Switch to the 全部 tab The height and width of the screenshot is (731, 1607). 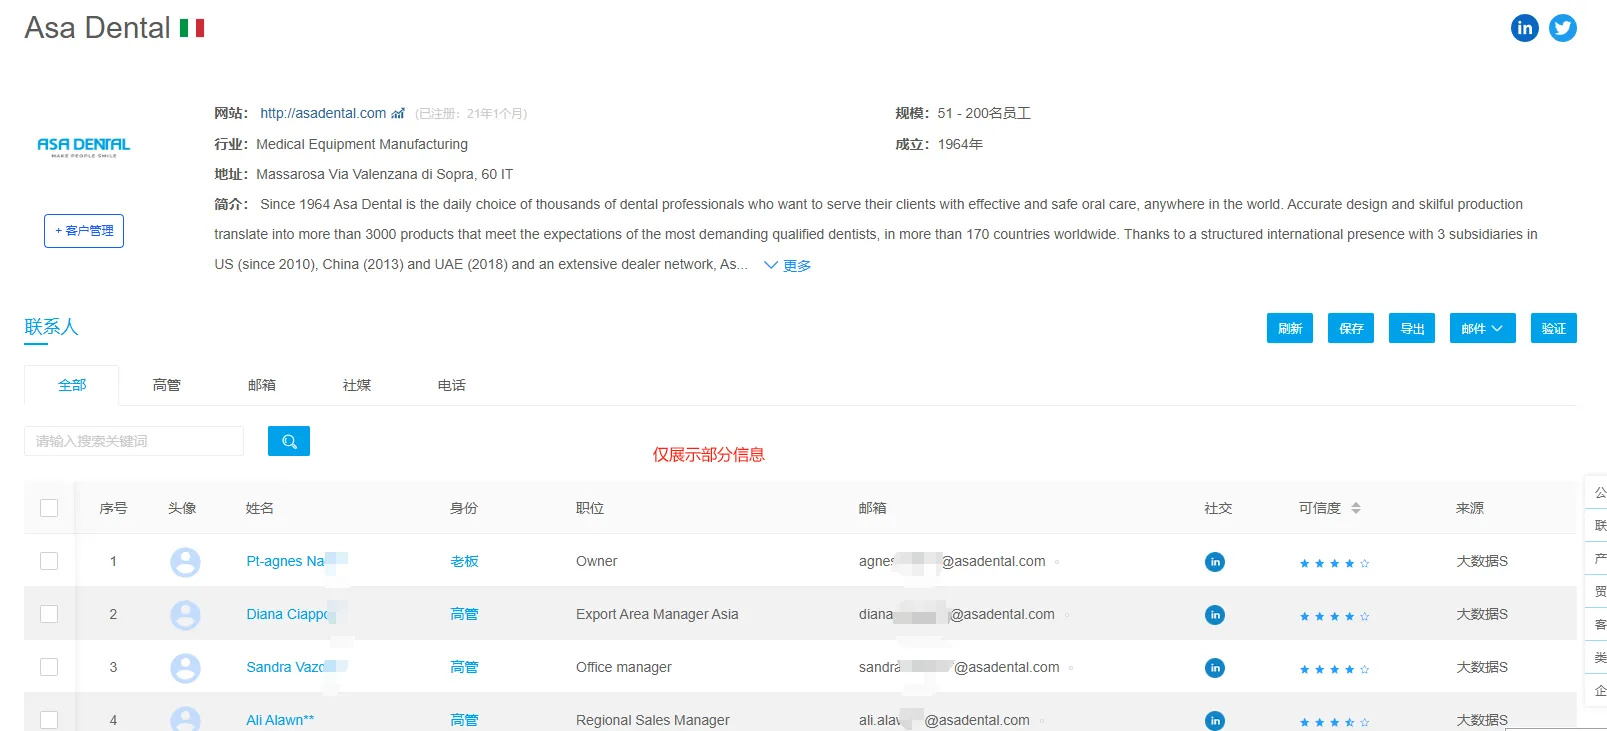pyautogui.click(x=72, y=385)
